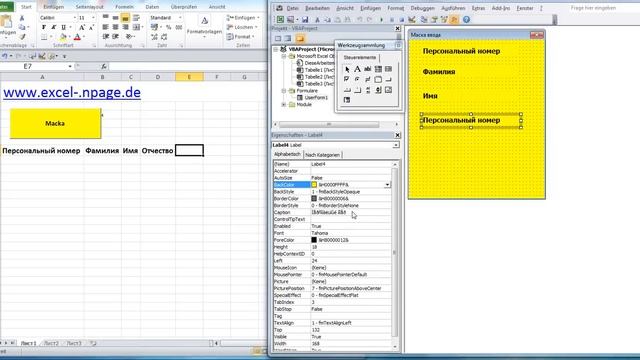Select the ToggleButton control in the toolbox
This screenshot has height=360, width=640.
[367, 79]
